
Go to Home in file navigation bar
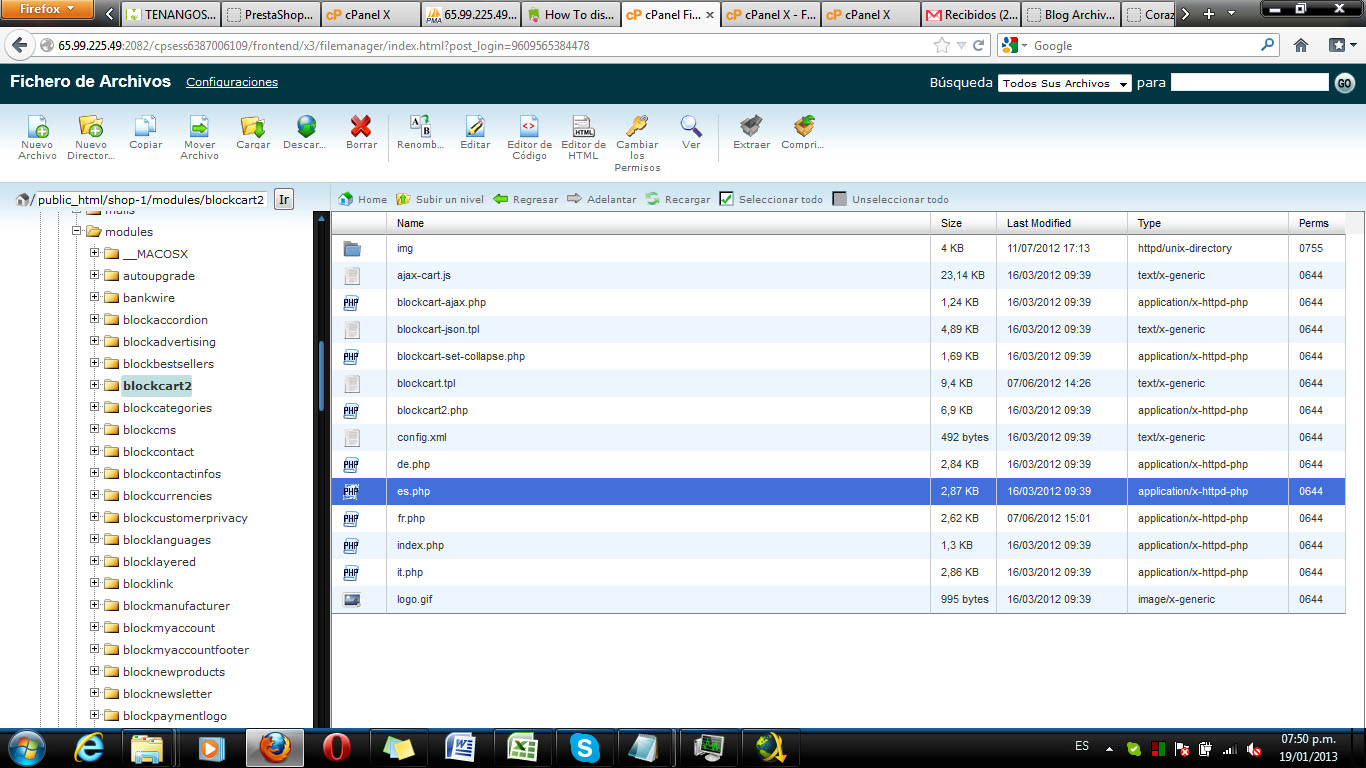coord(363,199)
